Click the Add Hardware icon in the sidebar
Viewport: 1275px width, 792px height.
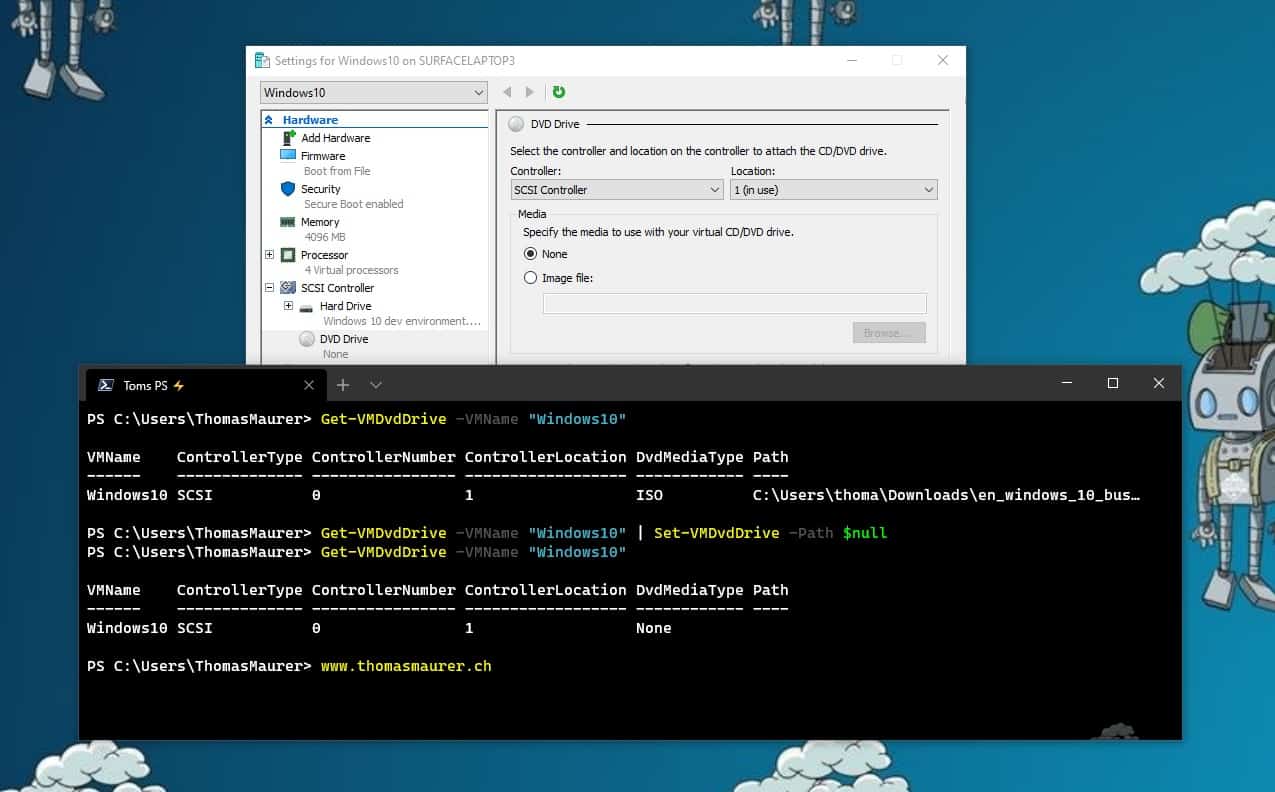288,138
